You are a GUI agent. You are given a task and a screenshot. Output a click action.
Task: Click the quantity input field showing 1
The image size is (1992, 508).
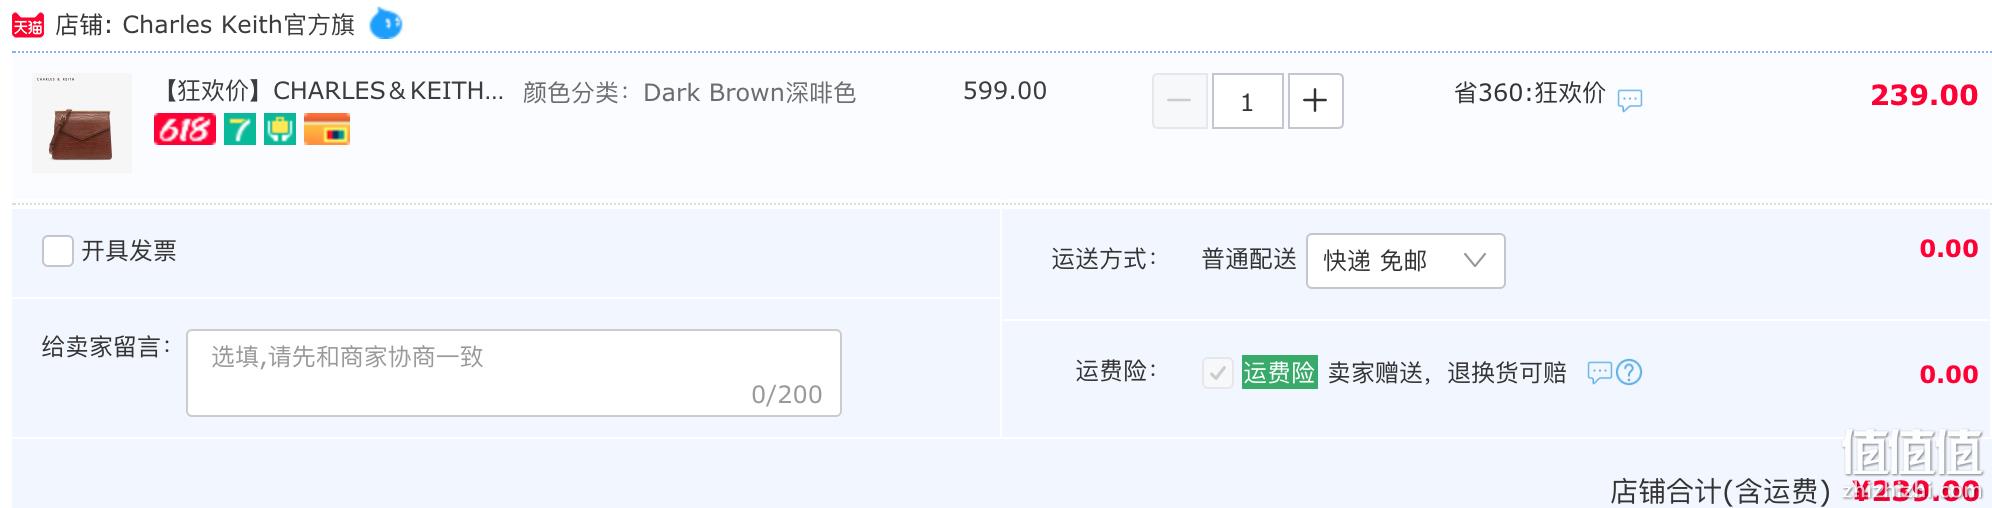click(x=1247, y=101)
